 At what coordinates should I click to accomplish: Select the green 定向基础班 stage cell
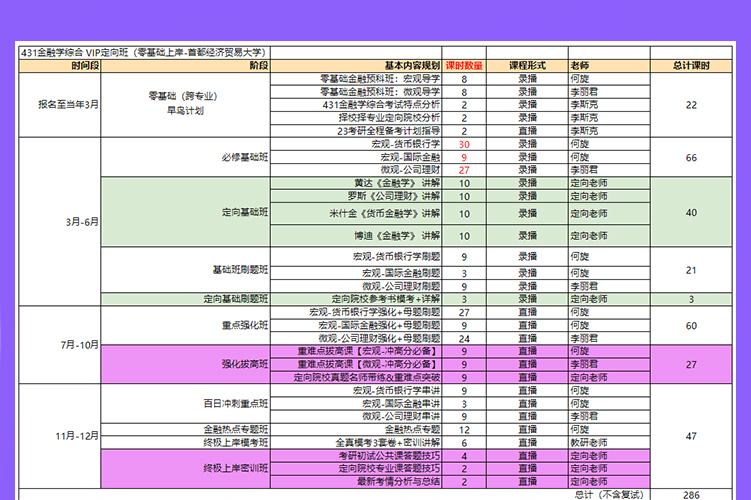[x=244, y=212]
